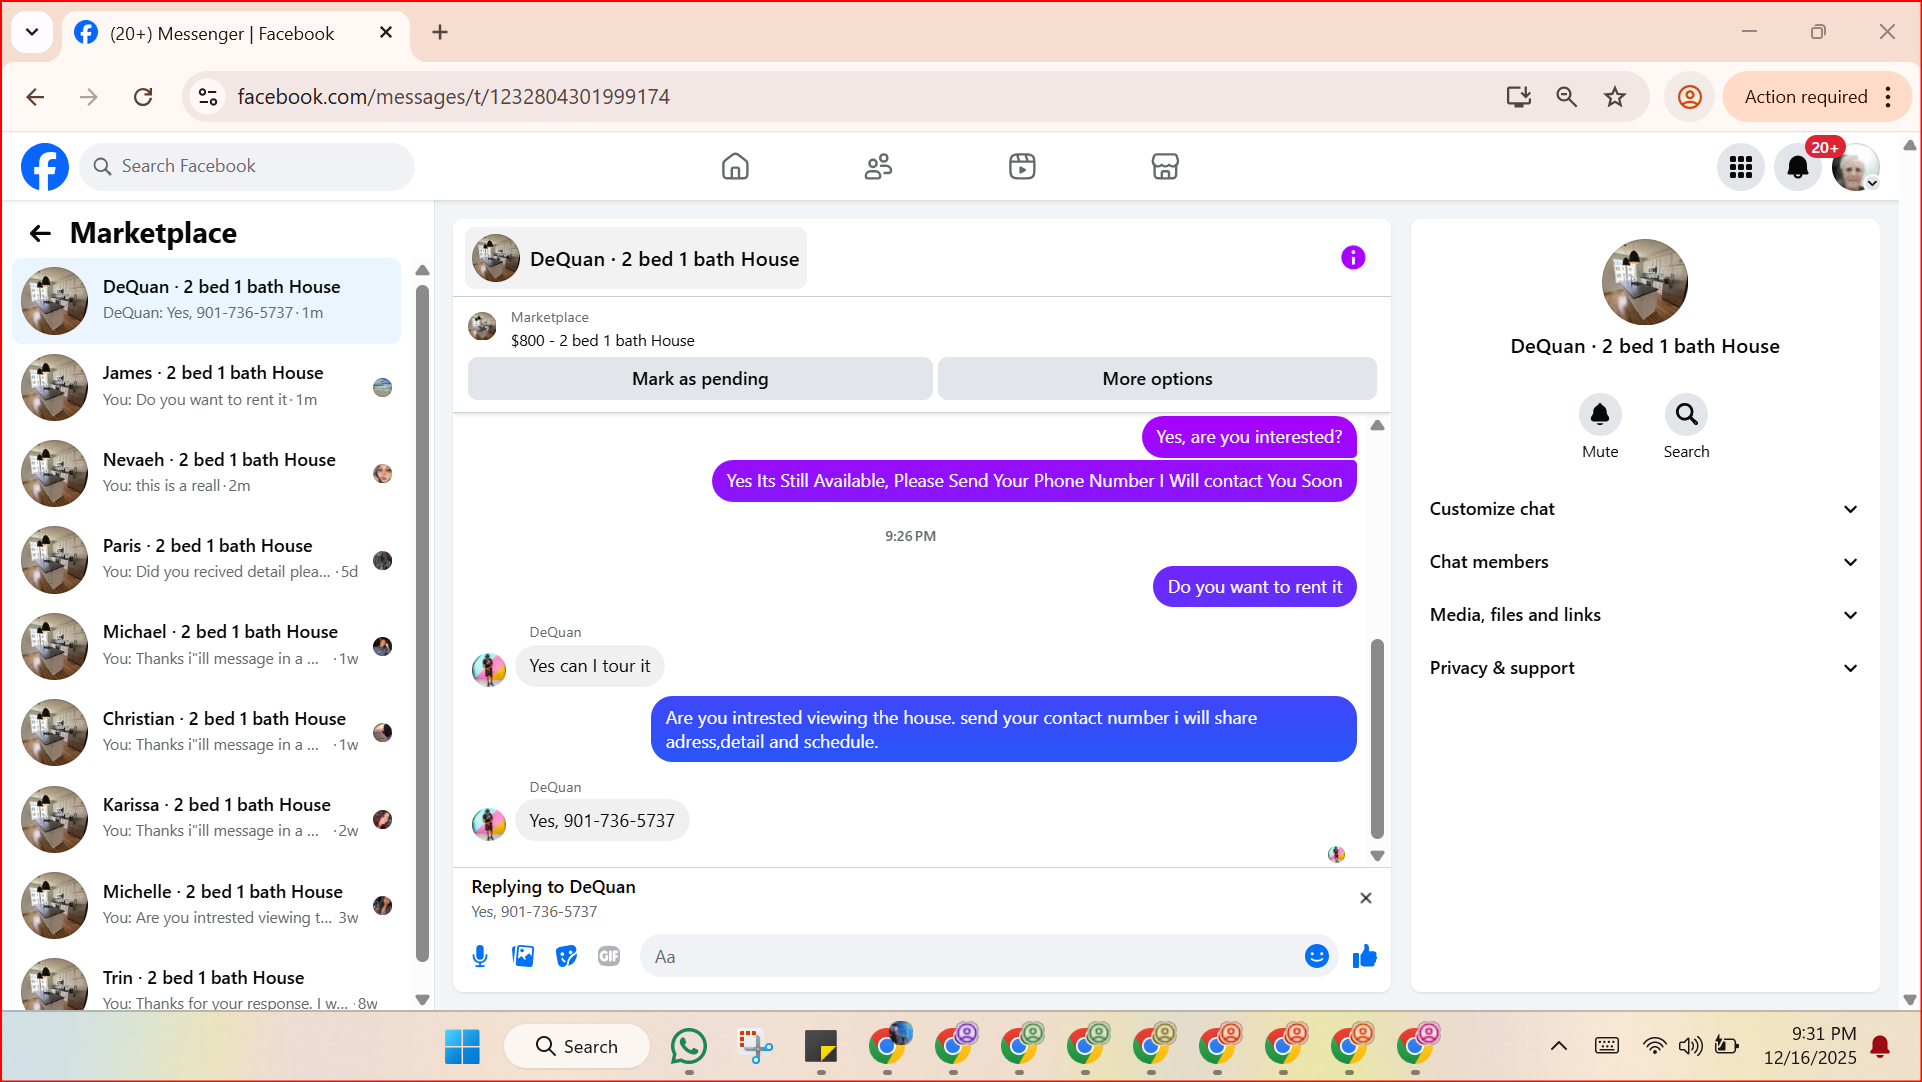Click the conversation list scrollbar thumb
The height and width of the screenshot is (1082, 1922).
[x=422, y=622]
